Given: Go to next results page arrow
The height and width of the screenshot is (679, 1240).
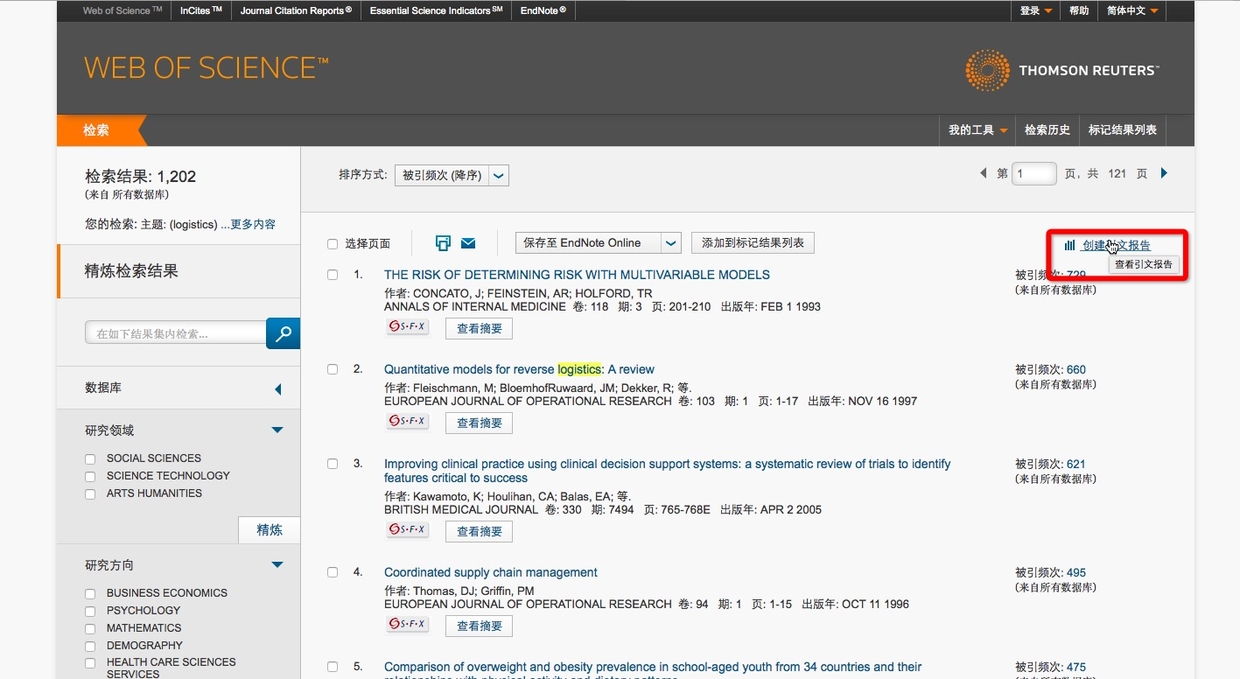Looking at the screenshot, I should [1164, 173].
